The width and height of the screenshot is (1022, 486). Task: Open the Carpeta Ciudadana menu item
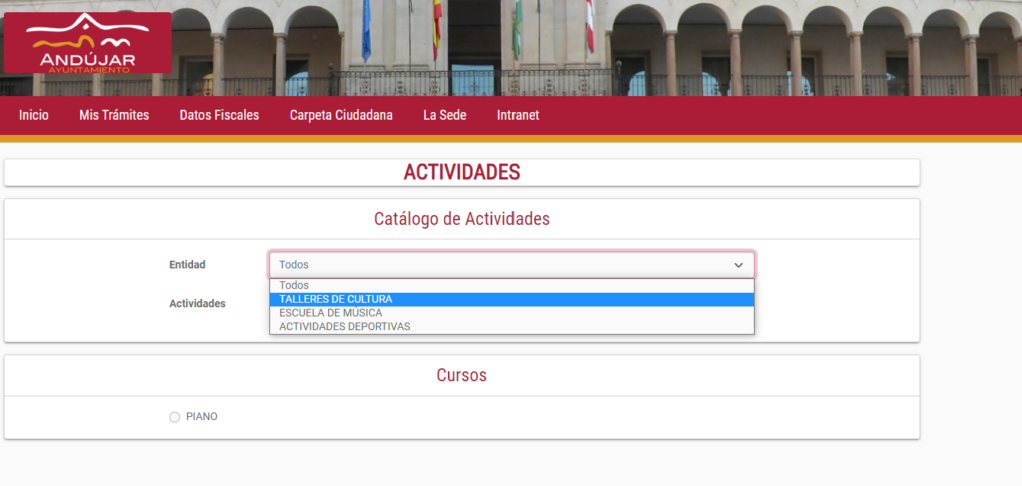[x=341, y=115]
